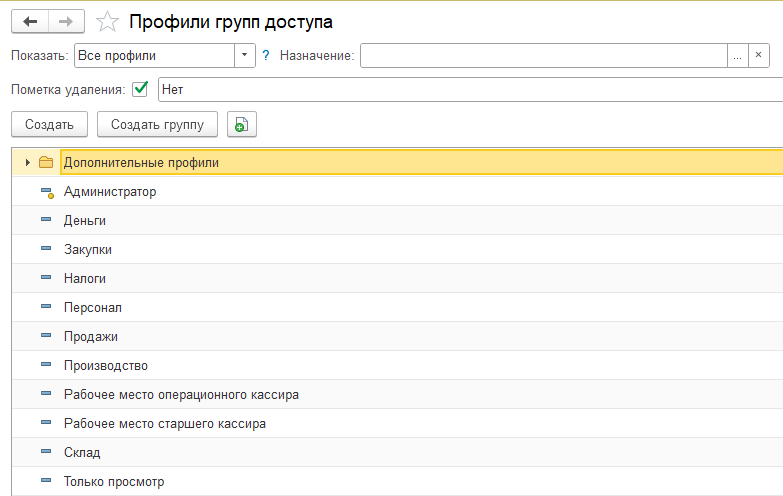Go forward with the right arrow button
This screenshot has width=783, height=496.
coord(66,21)
